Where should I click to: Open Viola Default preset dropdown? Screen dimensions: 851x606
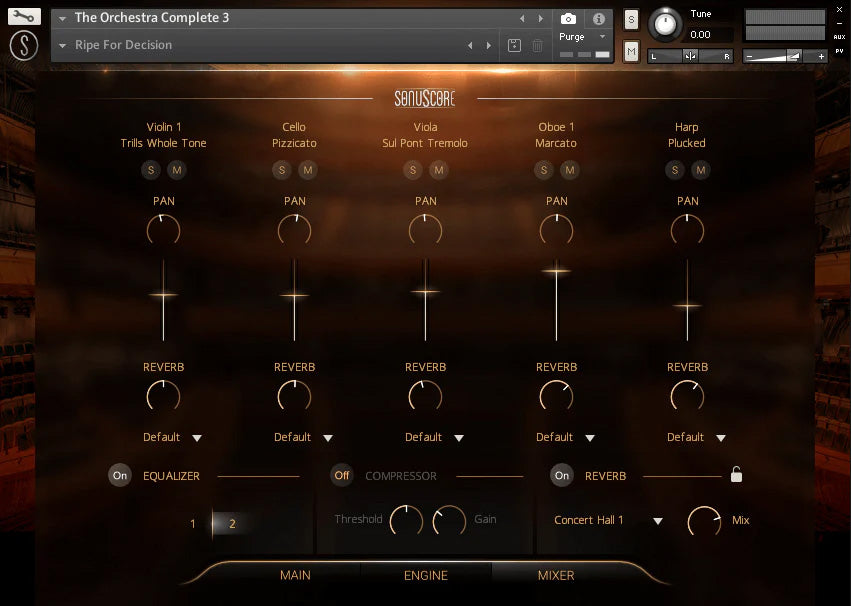[x=434, y=437]
